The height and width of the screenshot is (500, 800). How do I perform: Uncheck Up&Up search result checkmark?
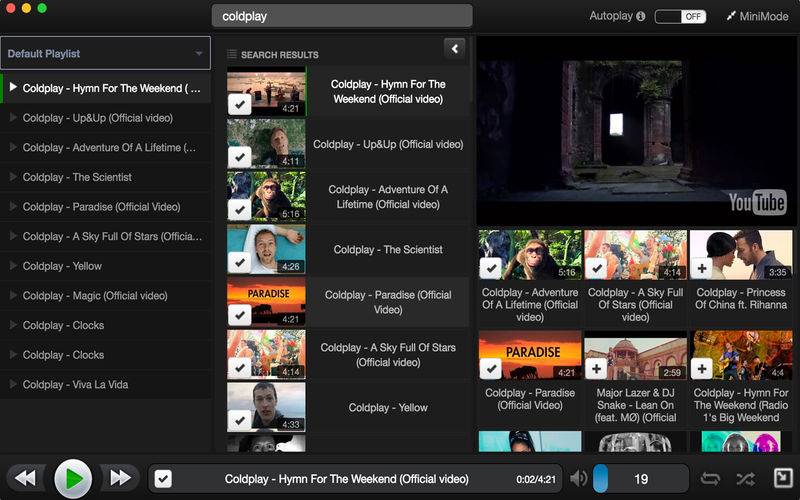239,157
